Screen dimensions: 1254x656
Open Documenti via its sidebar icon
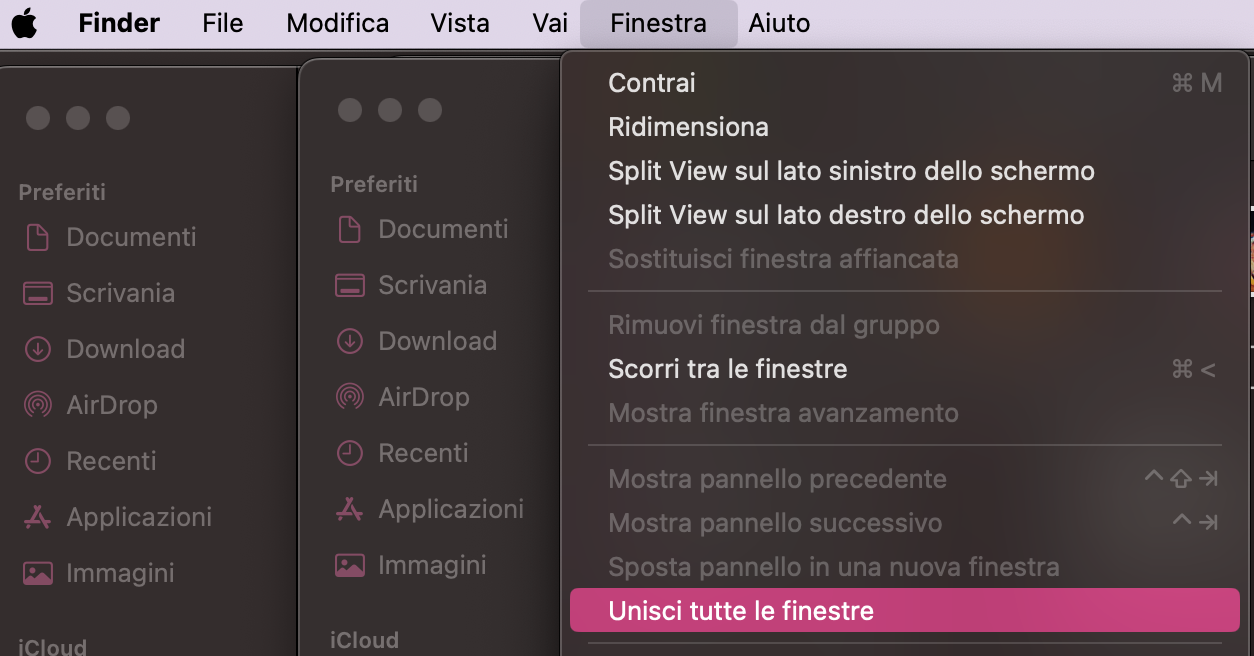[38, 237]
